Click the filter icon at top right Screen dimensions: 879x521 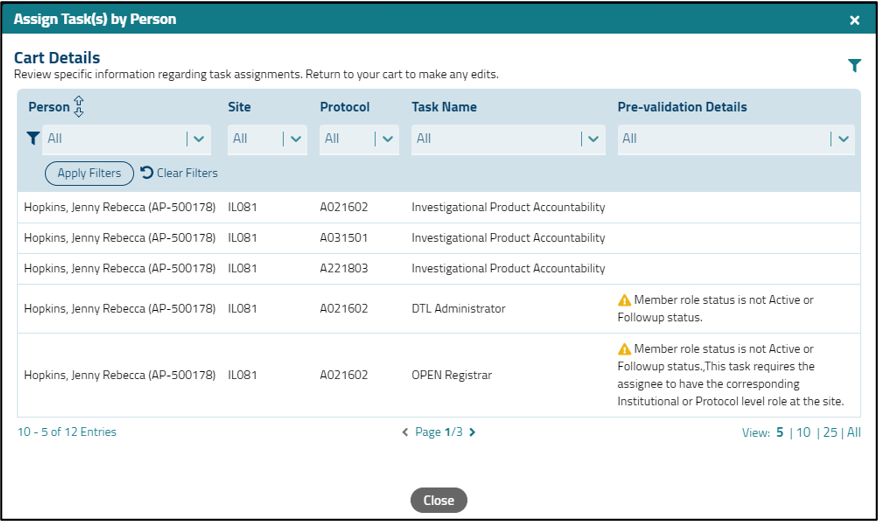tap(854, 66)
